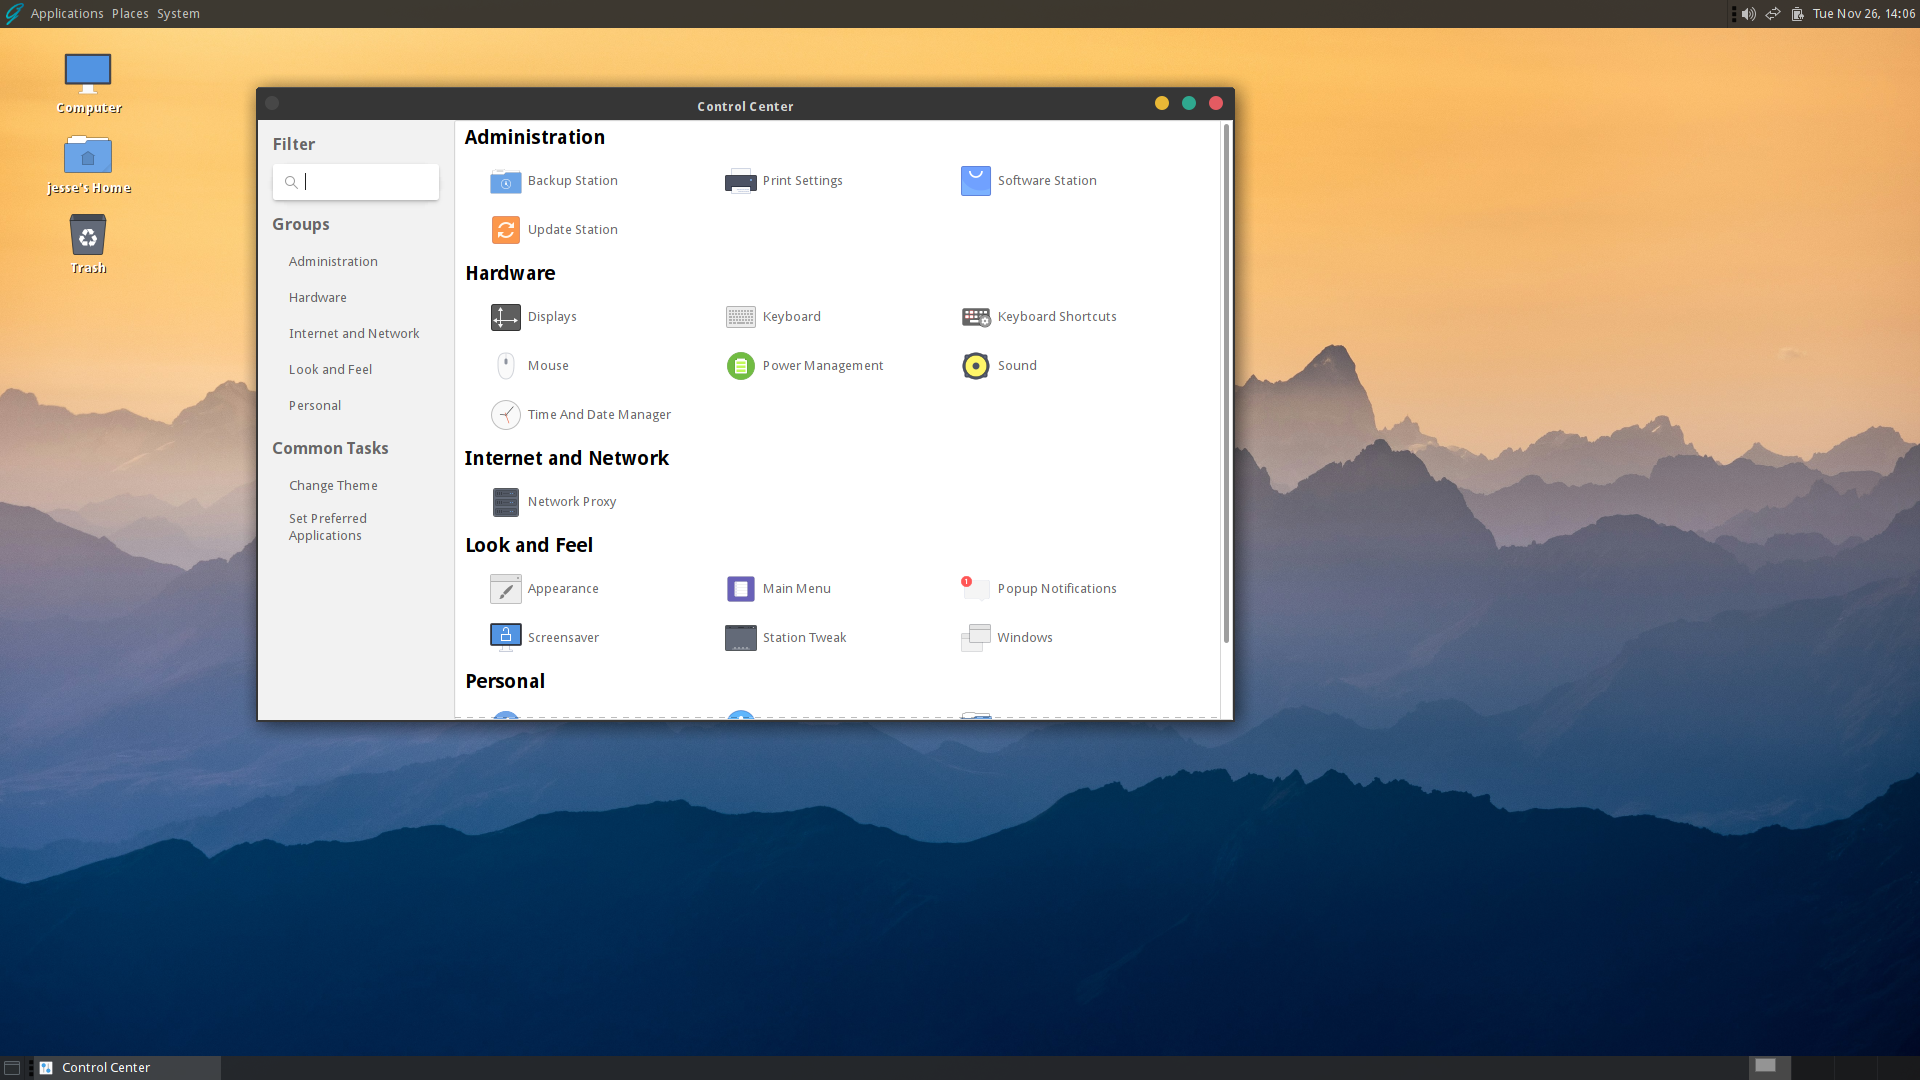Click show desktop button in bottom panel

(x=12, y=1068)
